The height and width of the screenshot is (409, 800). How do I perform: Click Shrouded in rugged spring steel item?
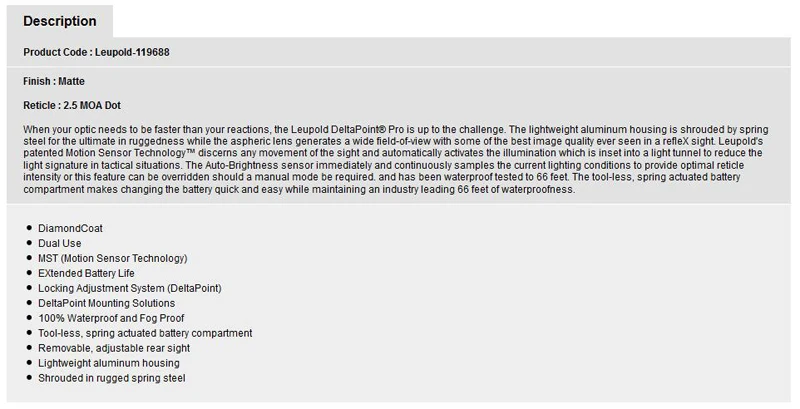pyautogui.click(x=112, y=378)
